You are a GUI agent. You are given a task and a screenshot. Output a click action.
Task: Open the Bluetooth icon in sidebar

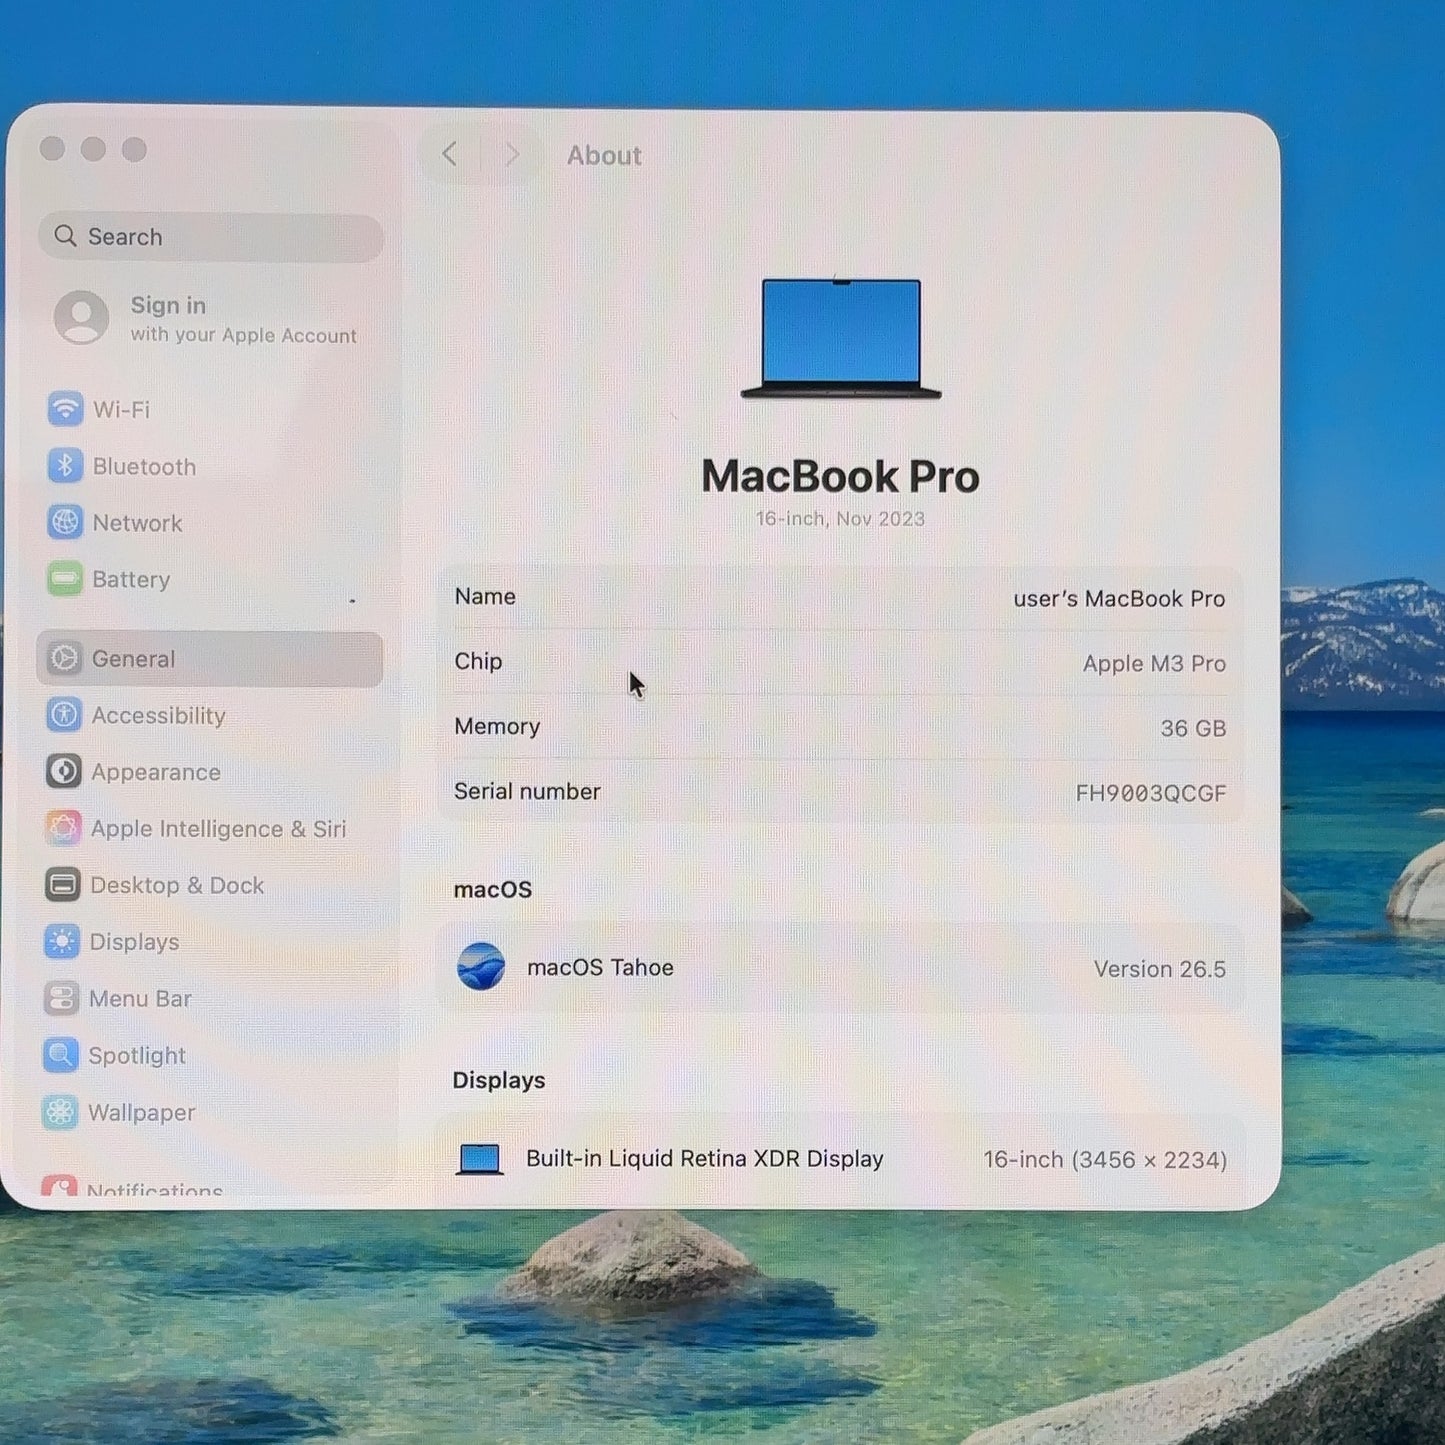[x=65, y=466]
